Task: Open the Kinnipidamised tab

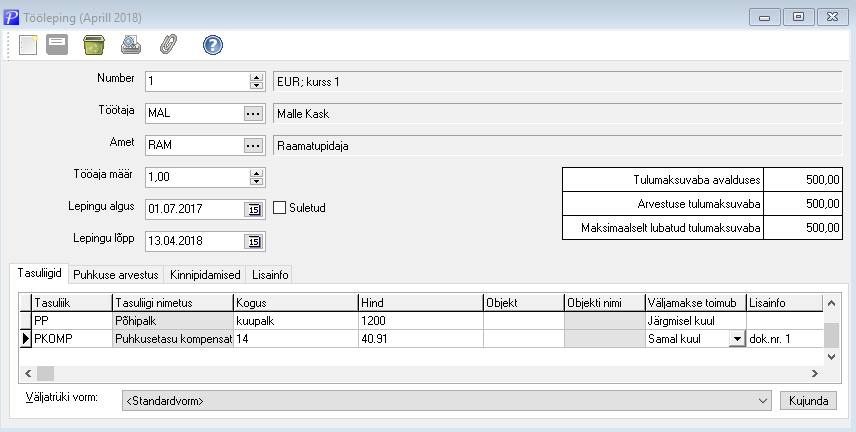Action: click(x=205, y=275)
